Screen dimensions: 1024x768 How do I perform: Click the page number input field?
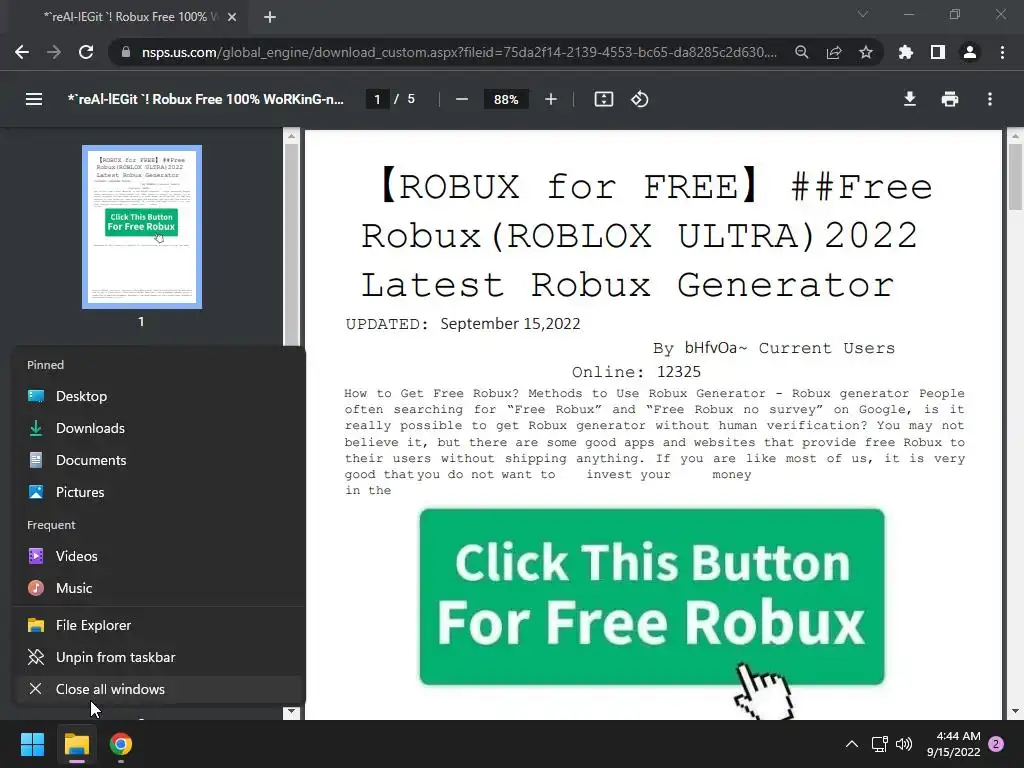click(377, 99)
